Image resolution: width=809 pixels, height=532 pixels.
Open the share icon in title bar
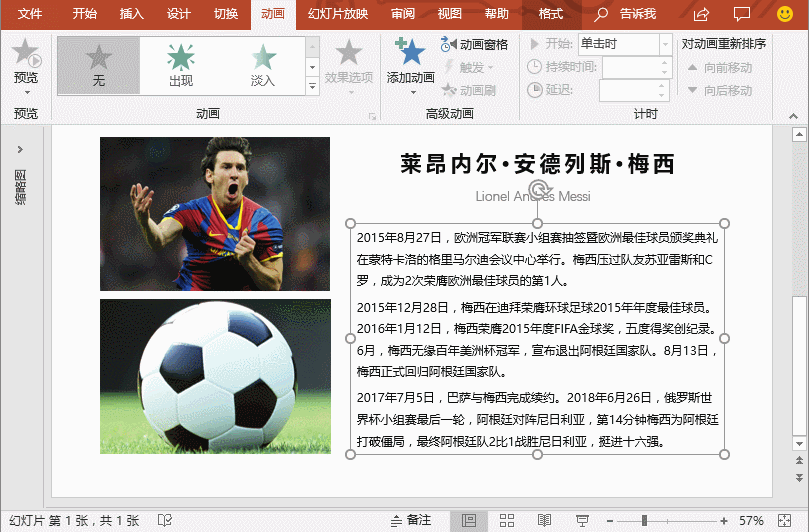(702, 14)
